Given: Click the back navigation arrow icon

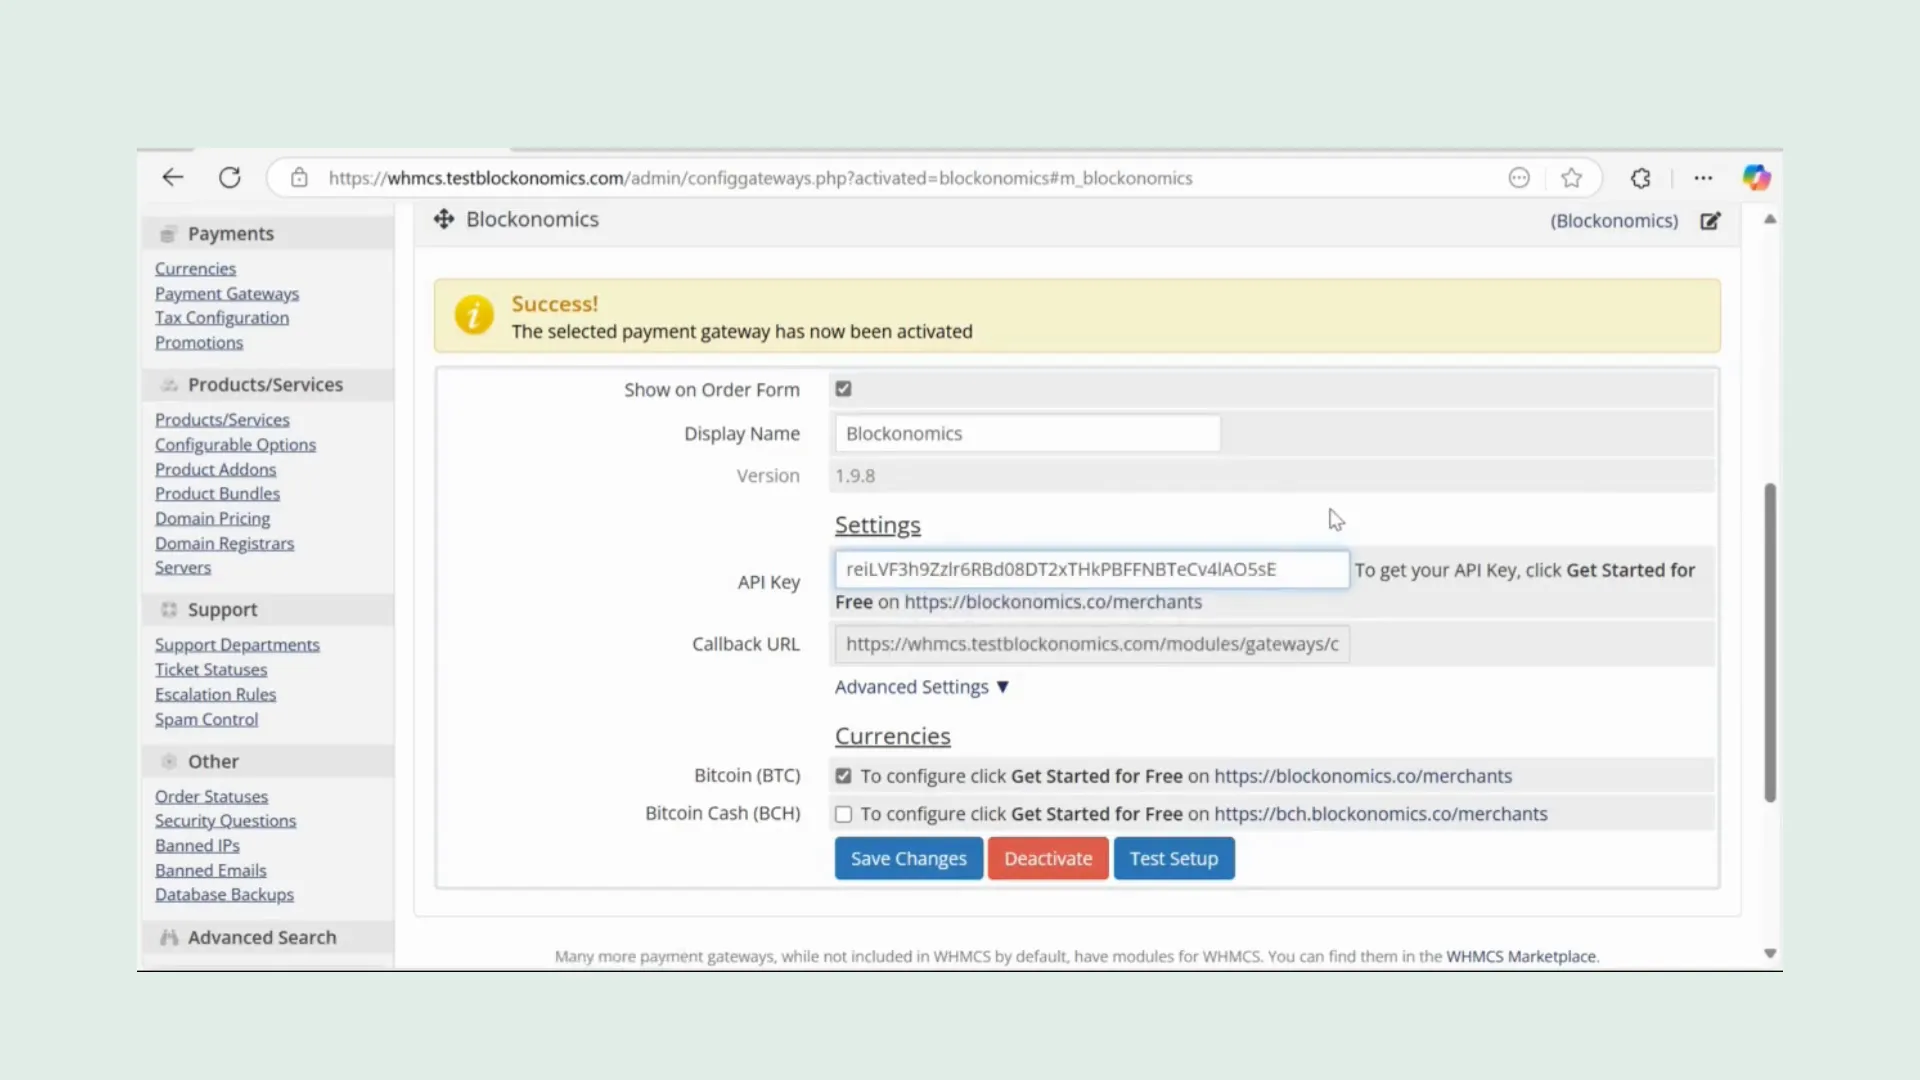Looking at the screenshot, I should tap(173, 178).
